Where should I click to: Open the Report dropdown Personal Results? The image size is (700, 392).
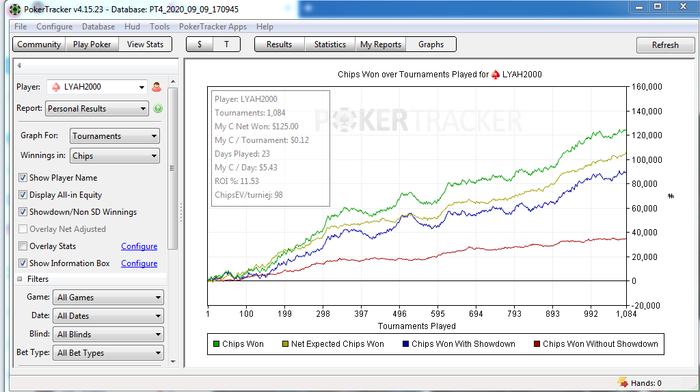97,108
